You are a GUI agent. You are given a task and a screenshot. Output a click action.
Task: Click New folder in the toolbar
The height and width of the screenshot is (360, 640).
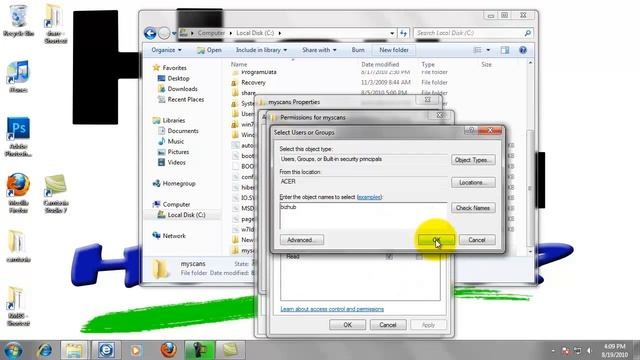(x=394, y=50)
